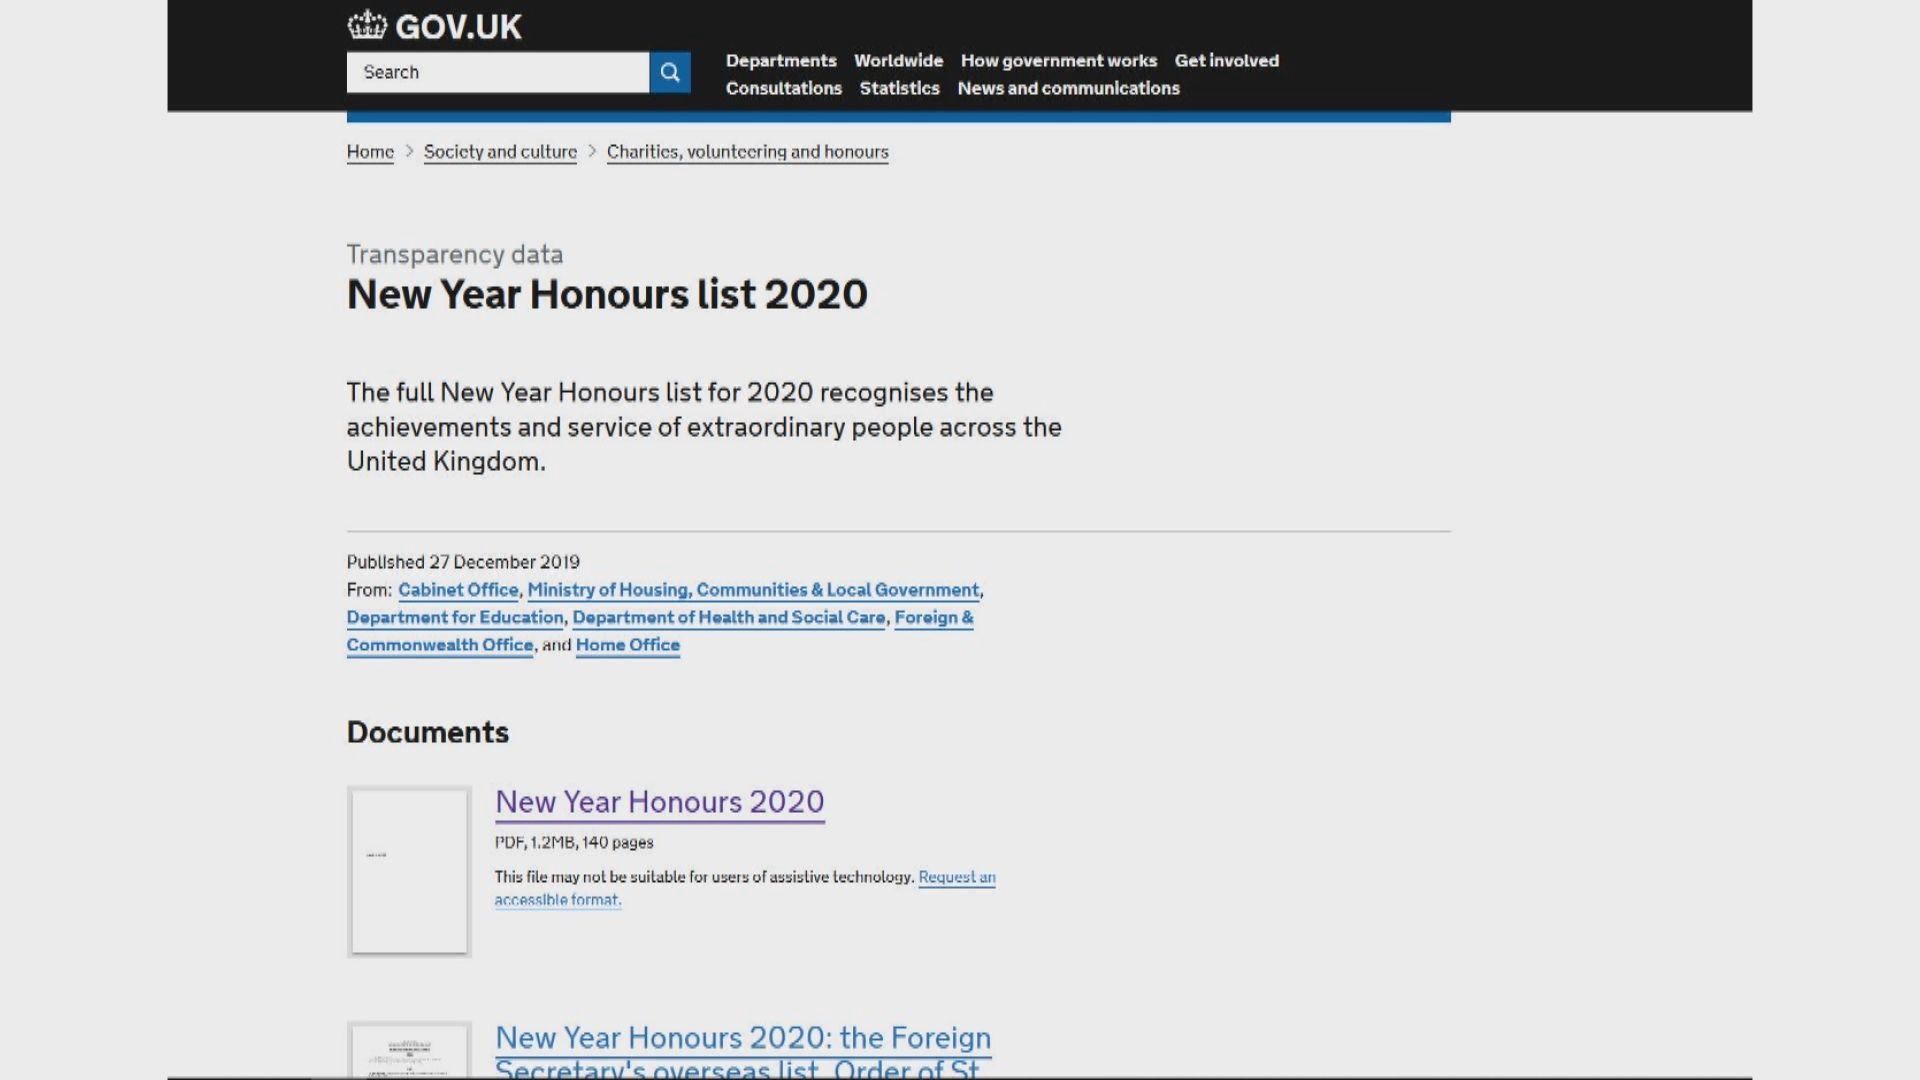1920x1080 pixels.
Task: Select Consultations in the header navigation
Action: coord(783,88)
